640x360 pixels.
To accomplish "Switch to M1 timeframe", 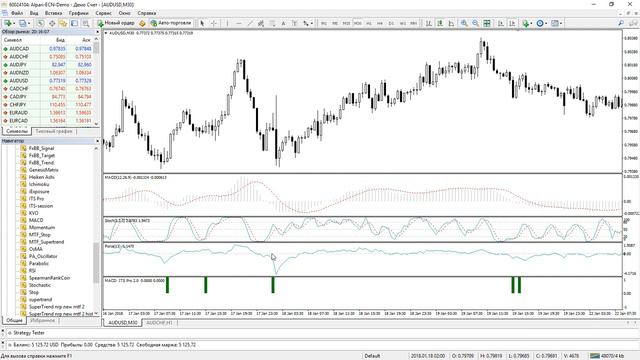I will coord(324,23).
